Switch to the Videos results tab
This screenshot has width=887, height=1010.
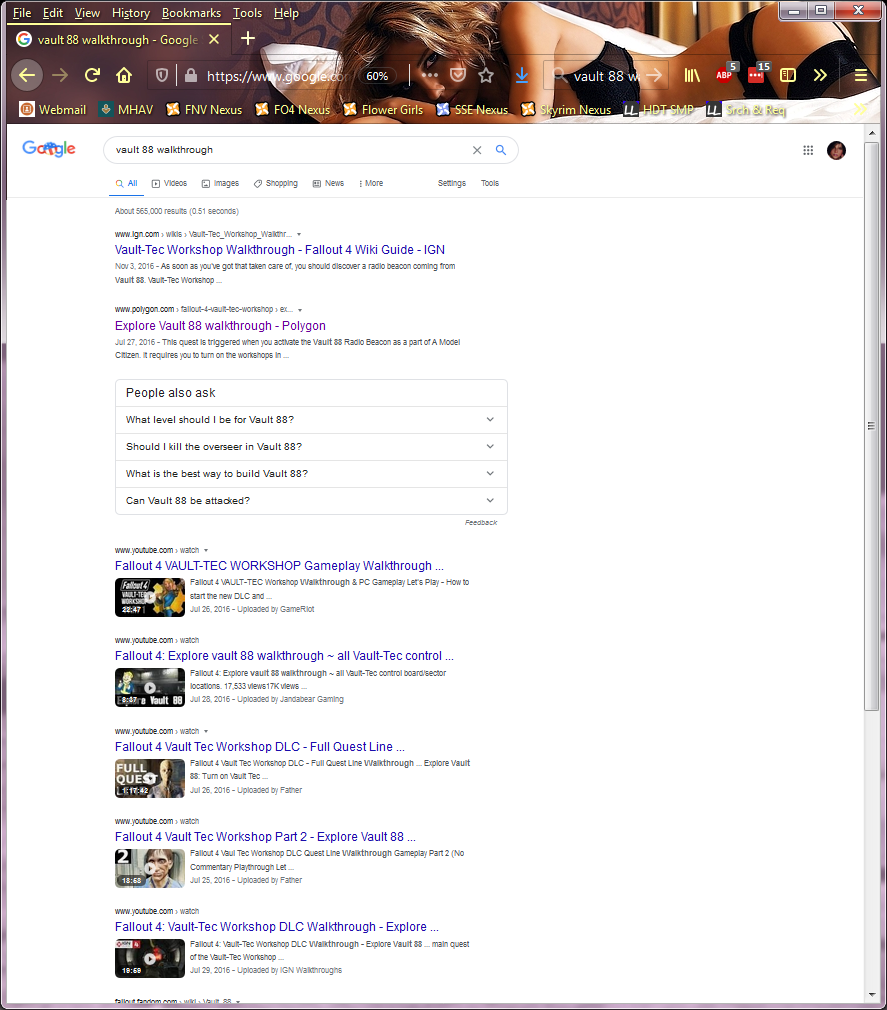(169, 184)
